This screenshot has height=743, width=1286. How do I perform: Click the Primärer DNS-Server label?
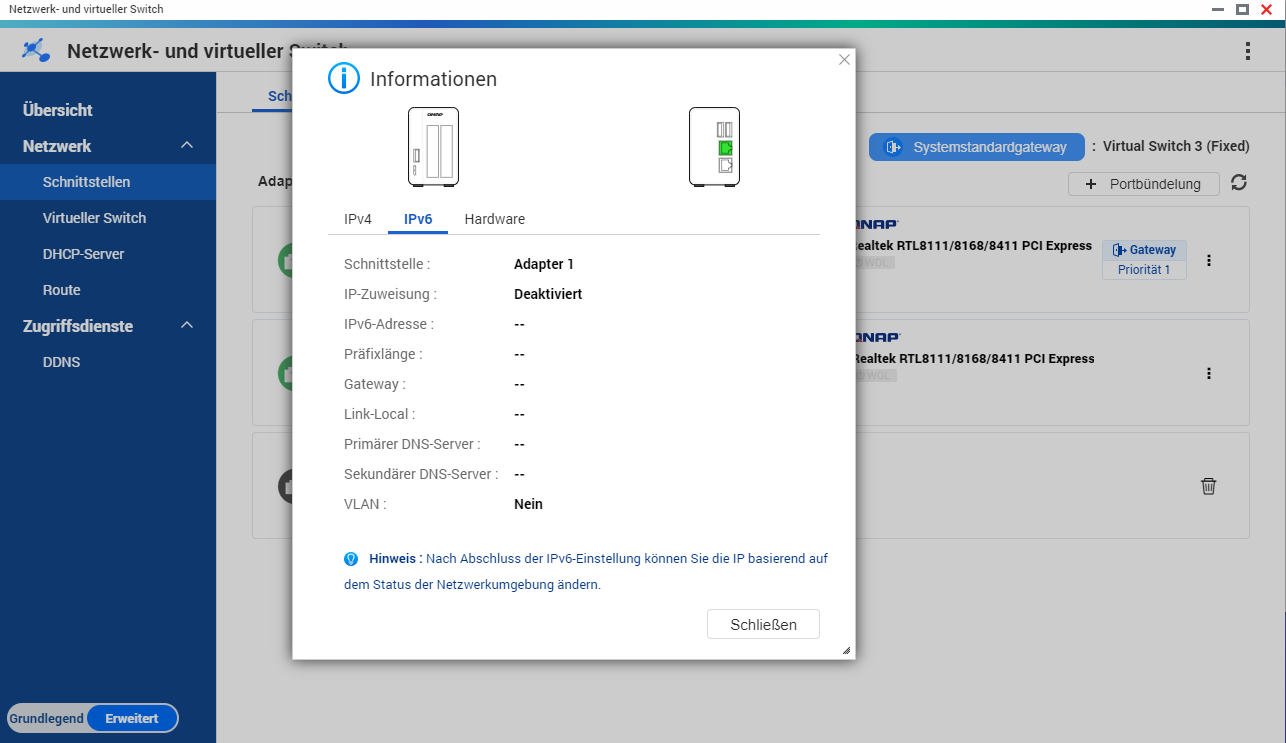pos(412,444)
